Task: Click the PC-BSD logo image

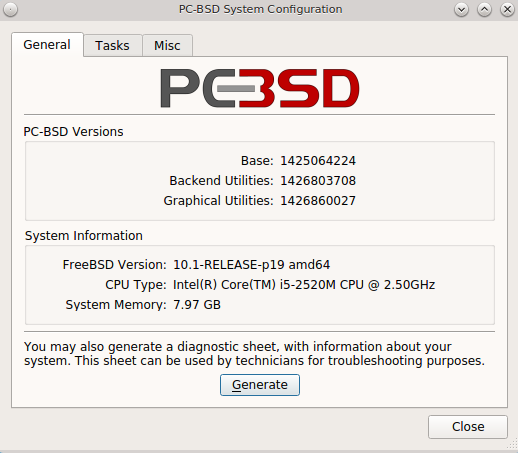Action: [x=260, y=88]
